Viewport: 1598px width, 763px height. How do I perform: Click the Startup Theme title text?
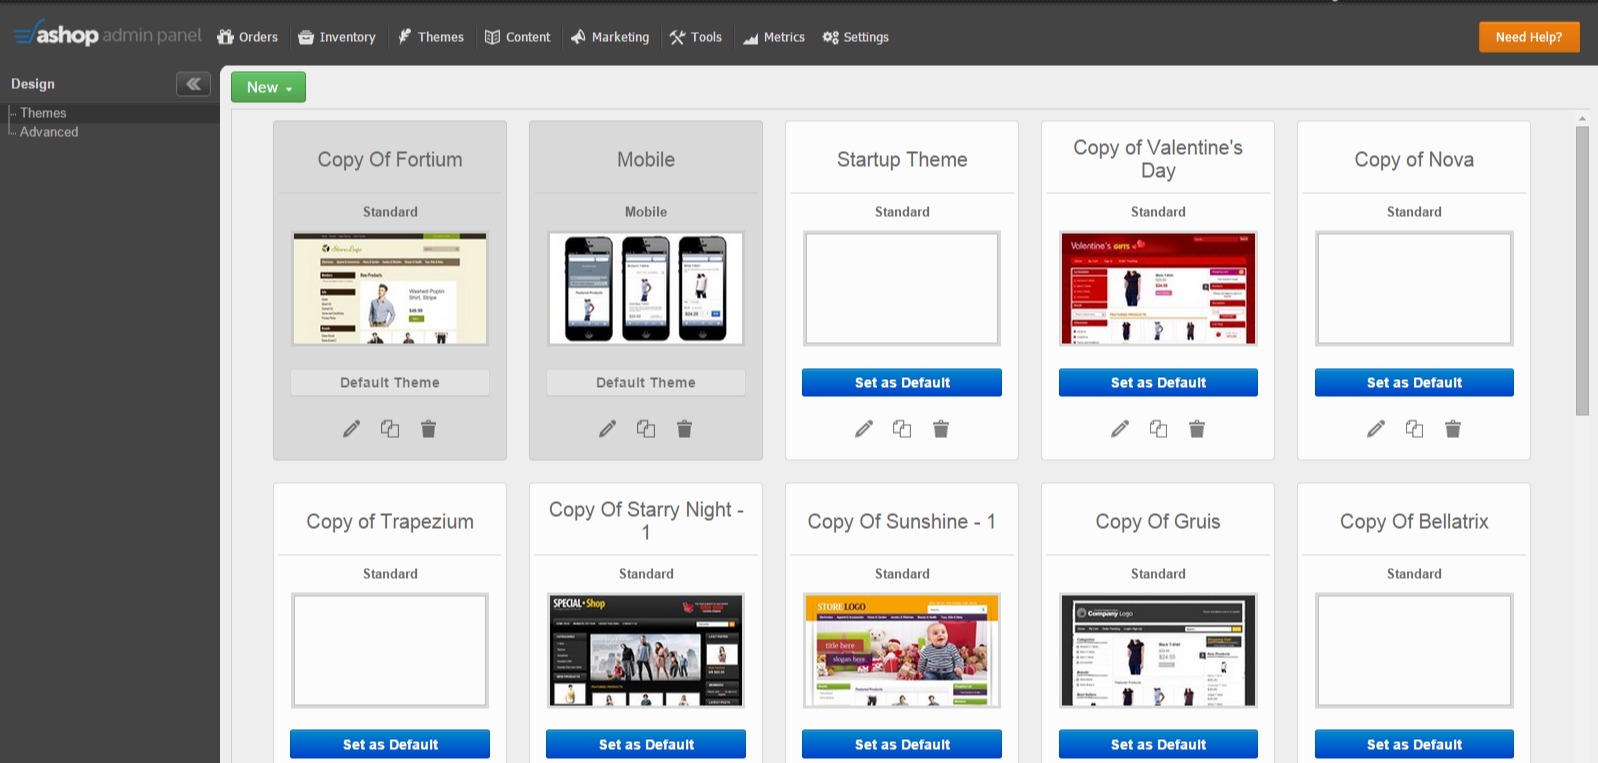tap(902, 160)
